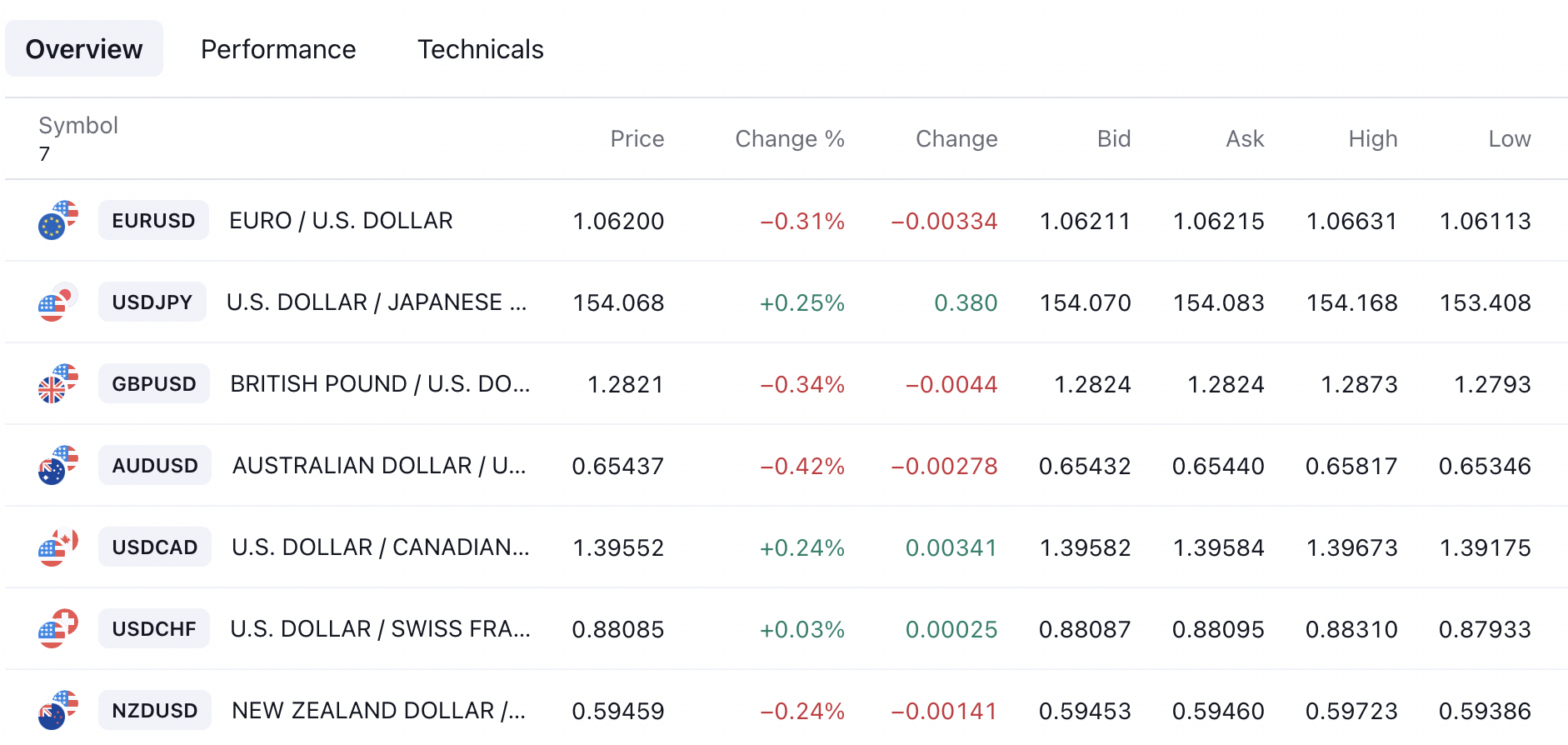
Task: Sort by the Price column
Action: point(637,139)
